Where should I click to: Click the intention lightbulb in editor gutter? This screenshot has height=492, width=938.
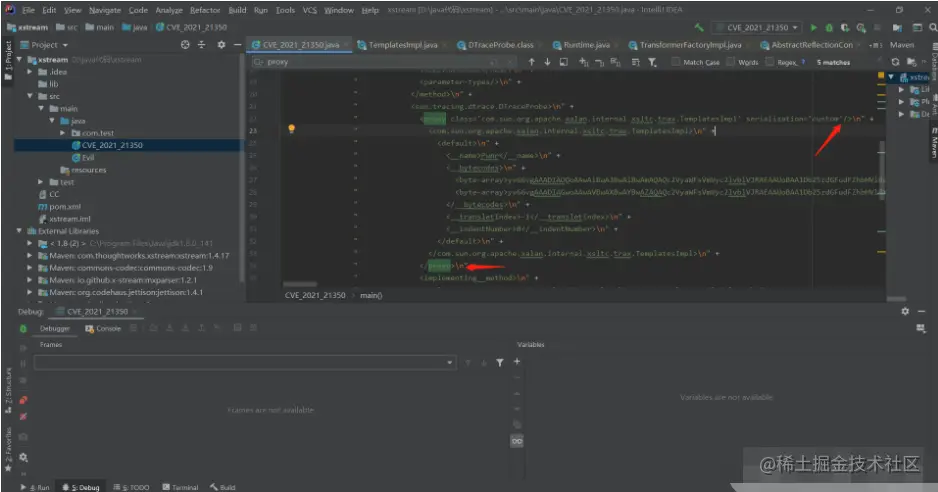tap(291, 129)
